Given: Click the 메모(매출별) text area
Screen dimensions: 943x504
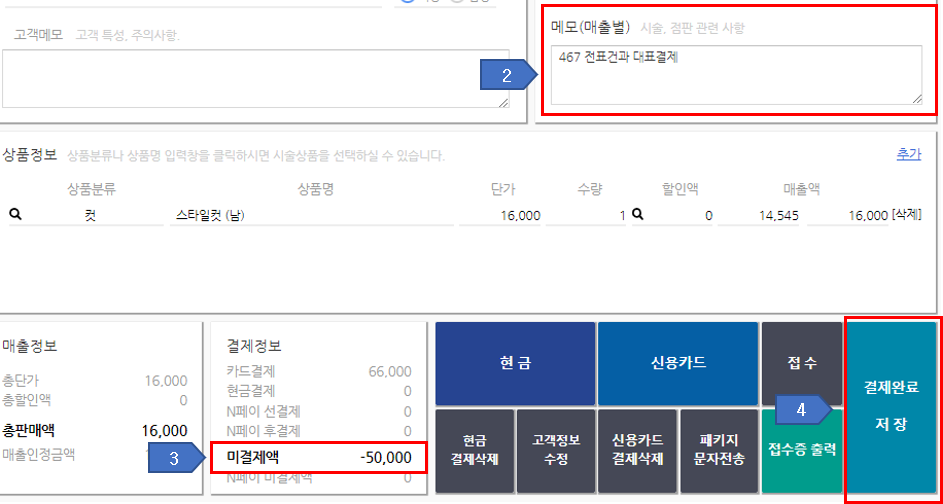Looking at the screenshot, I should tap(737, 75).
